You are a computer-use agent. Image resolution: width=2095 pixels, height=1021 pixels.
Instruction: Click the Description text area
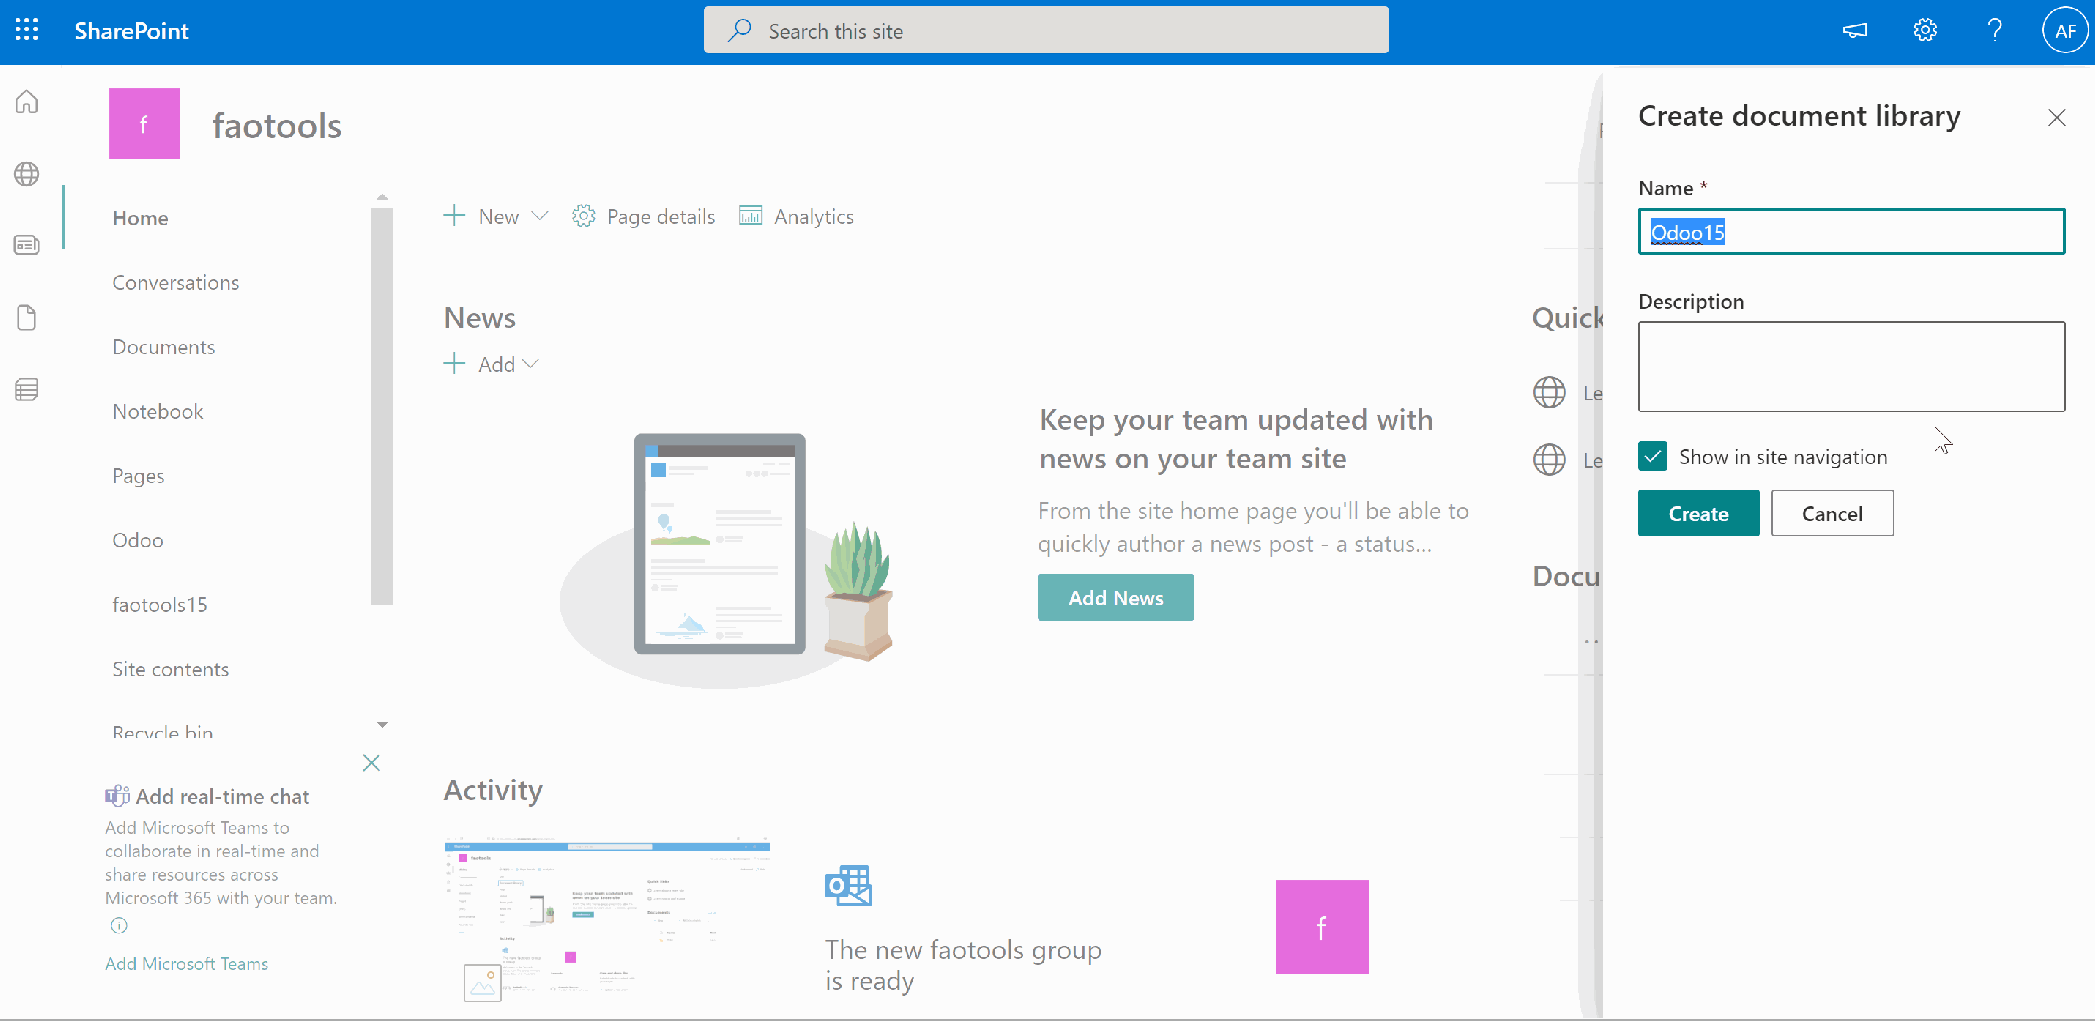click(1851, 367)
